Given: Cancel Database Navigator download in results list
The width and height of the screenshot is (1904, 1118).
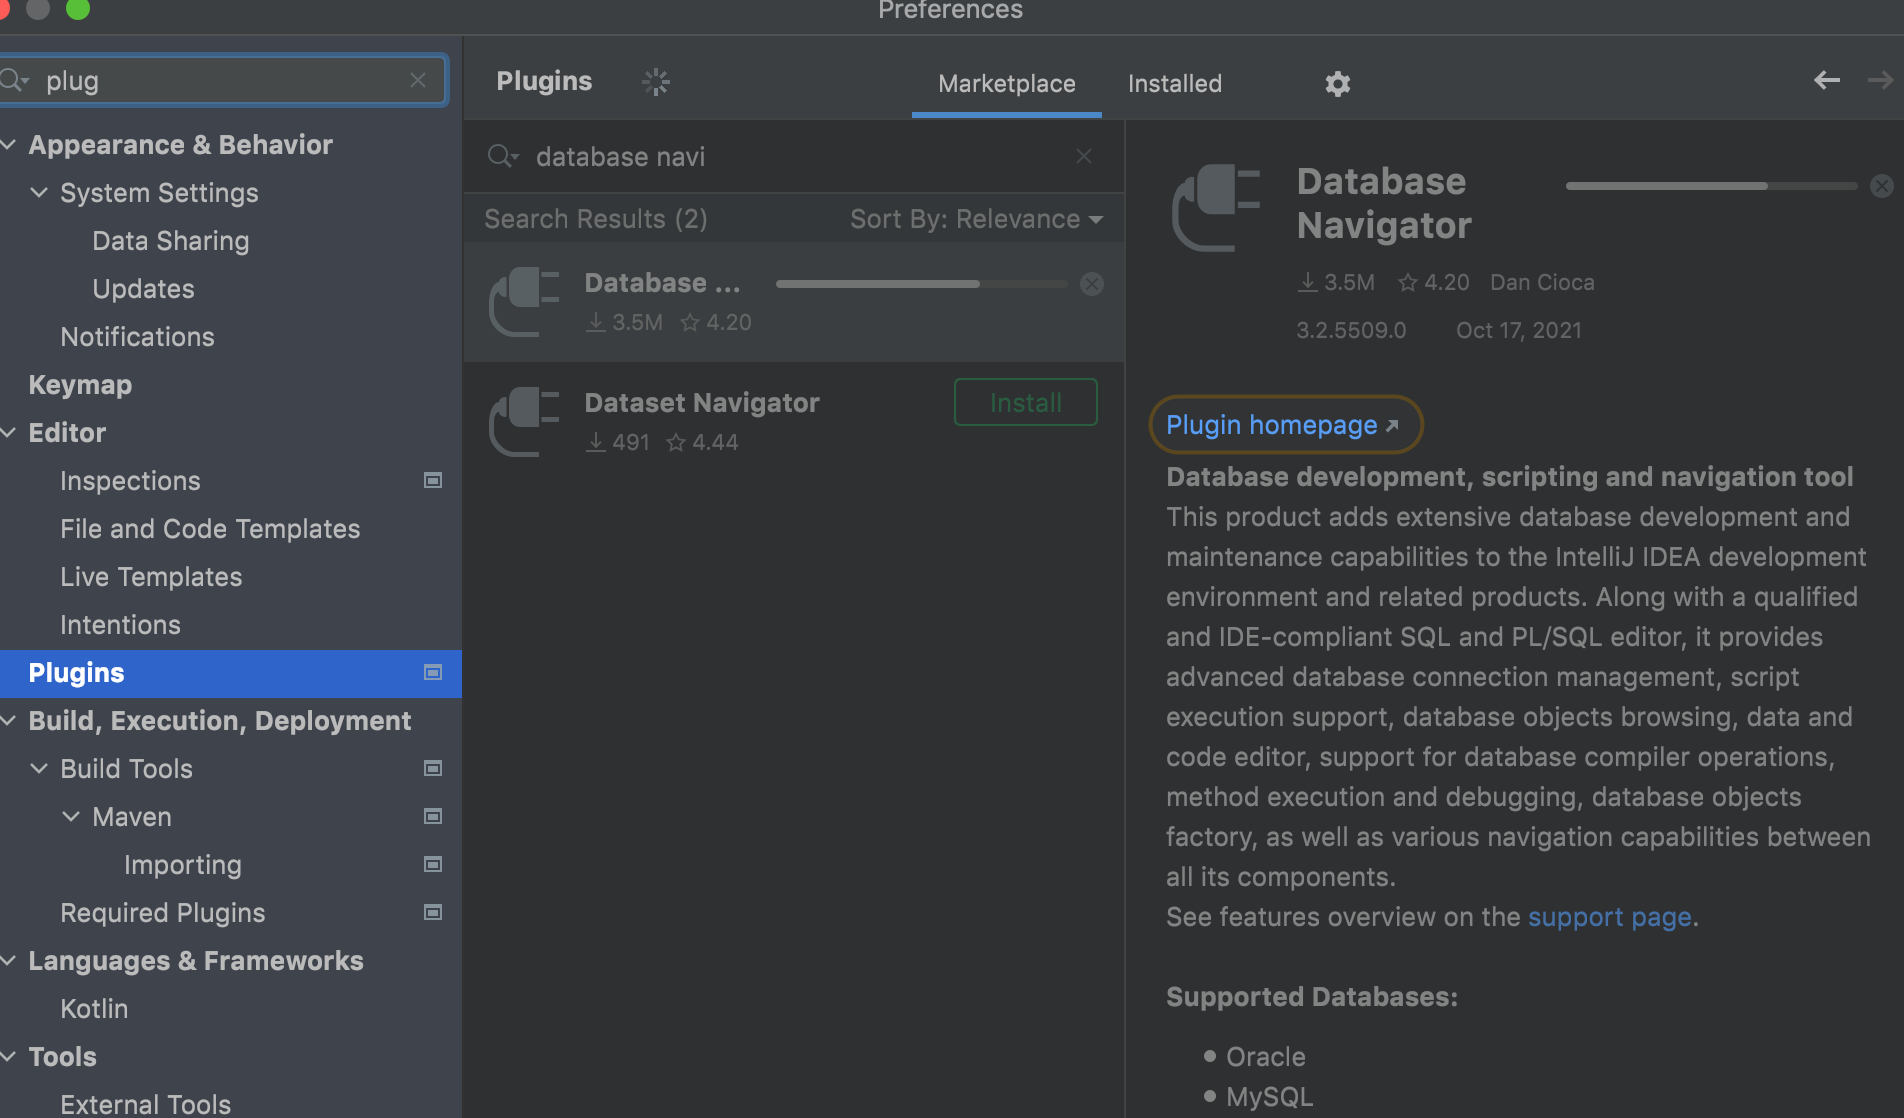Looking at the screenshot, I should point(1092,284).
